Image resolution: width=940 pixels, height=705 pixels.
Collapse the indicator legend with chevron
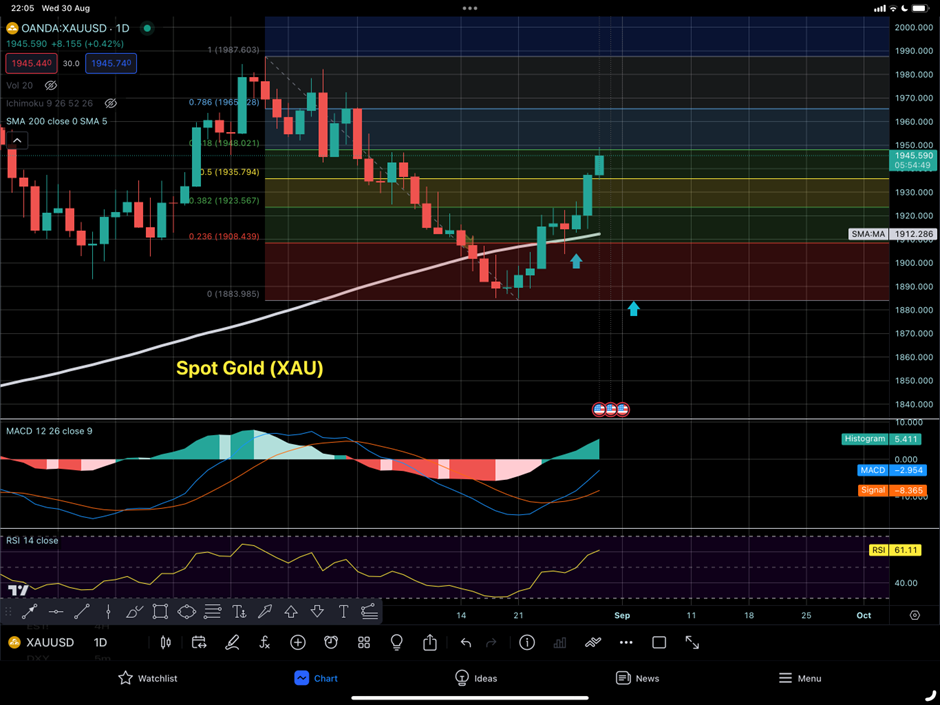click(x=17, y=141)
